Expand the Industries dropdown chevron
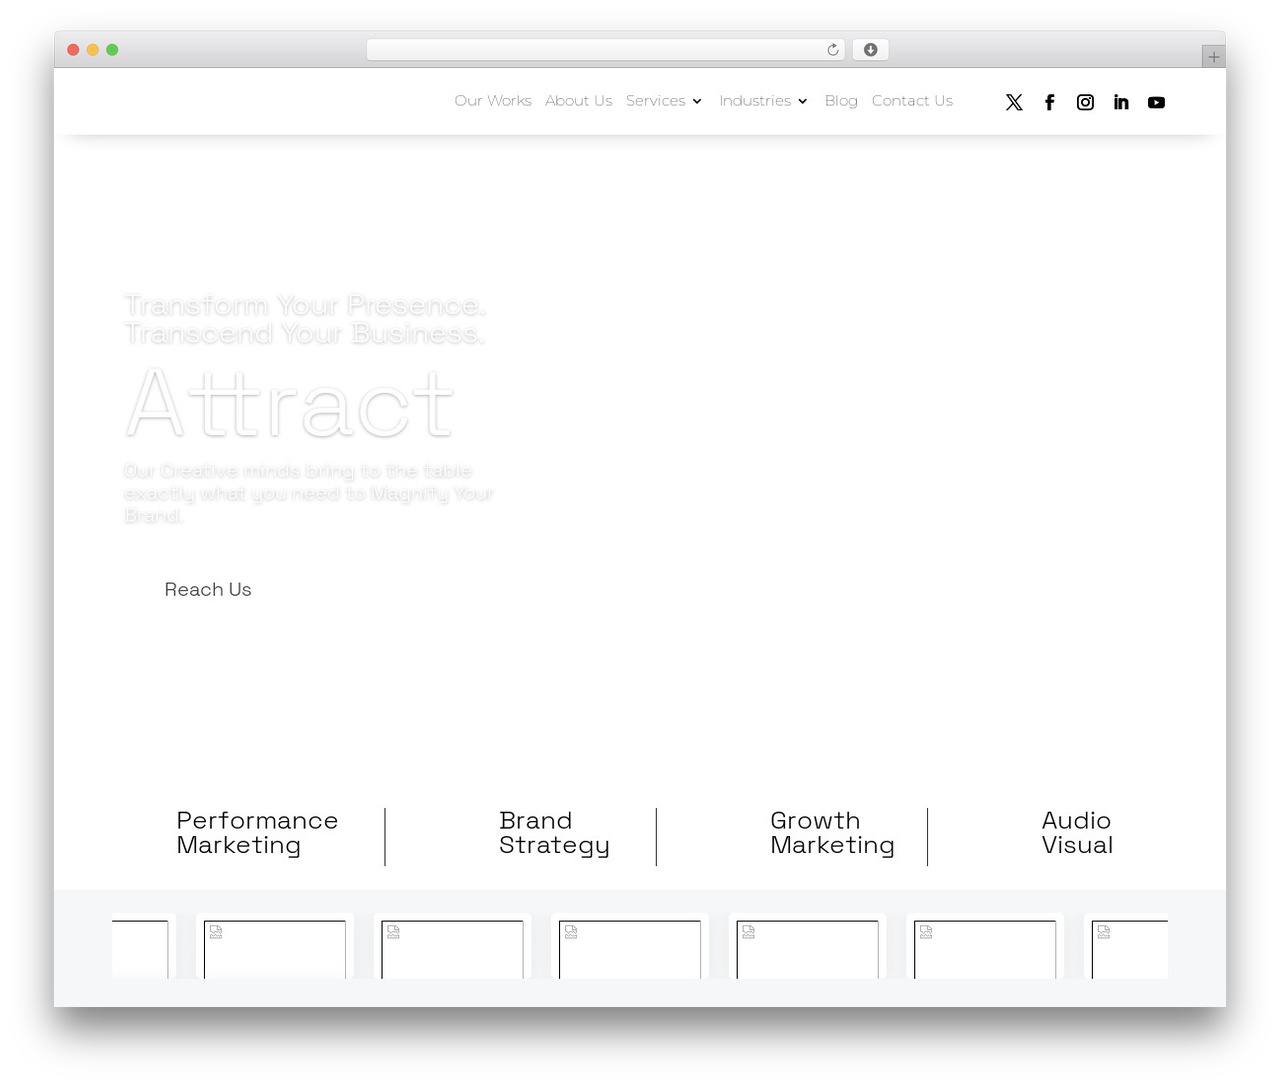Viewport: 1280px width, 1084px height. coord(802,101)
